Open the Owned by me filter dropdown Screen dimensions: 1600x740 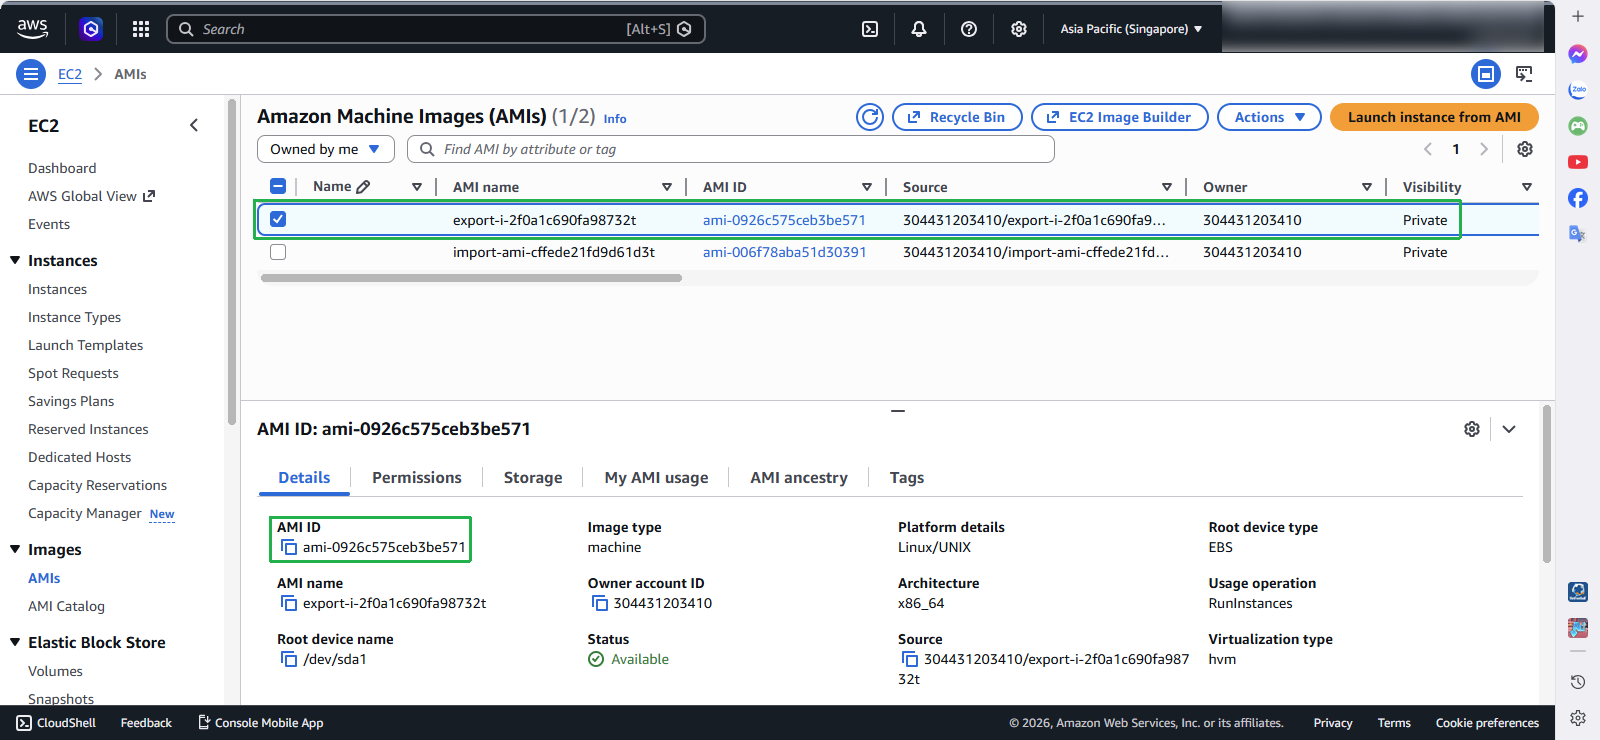326,149
